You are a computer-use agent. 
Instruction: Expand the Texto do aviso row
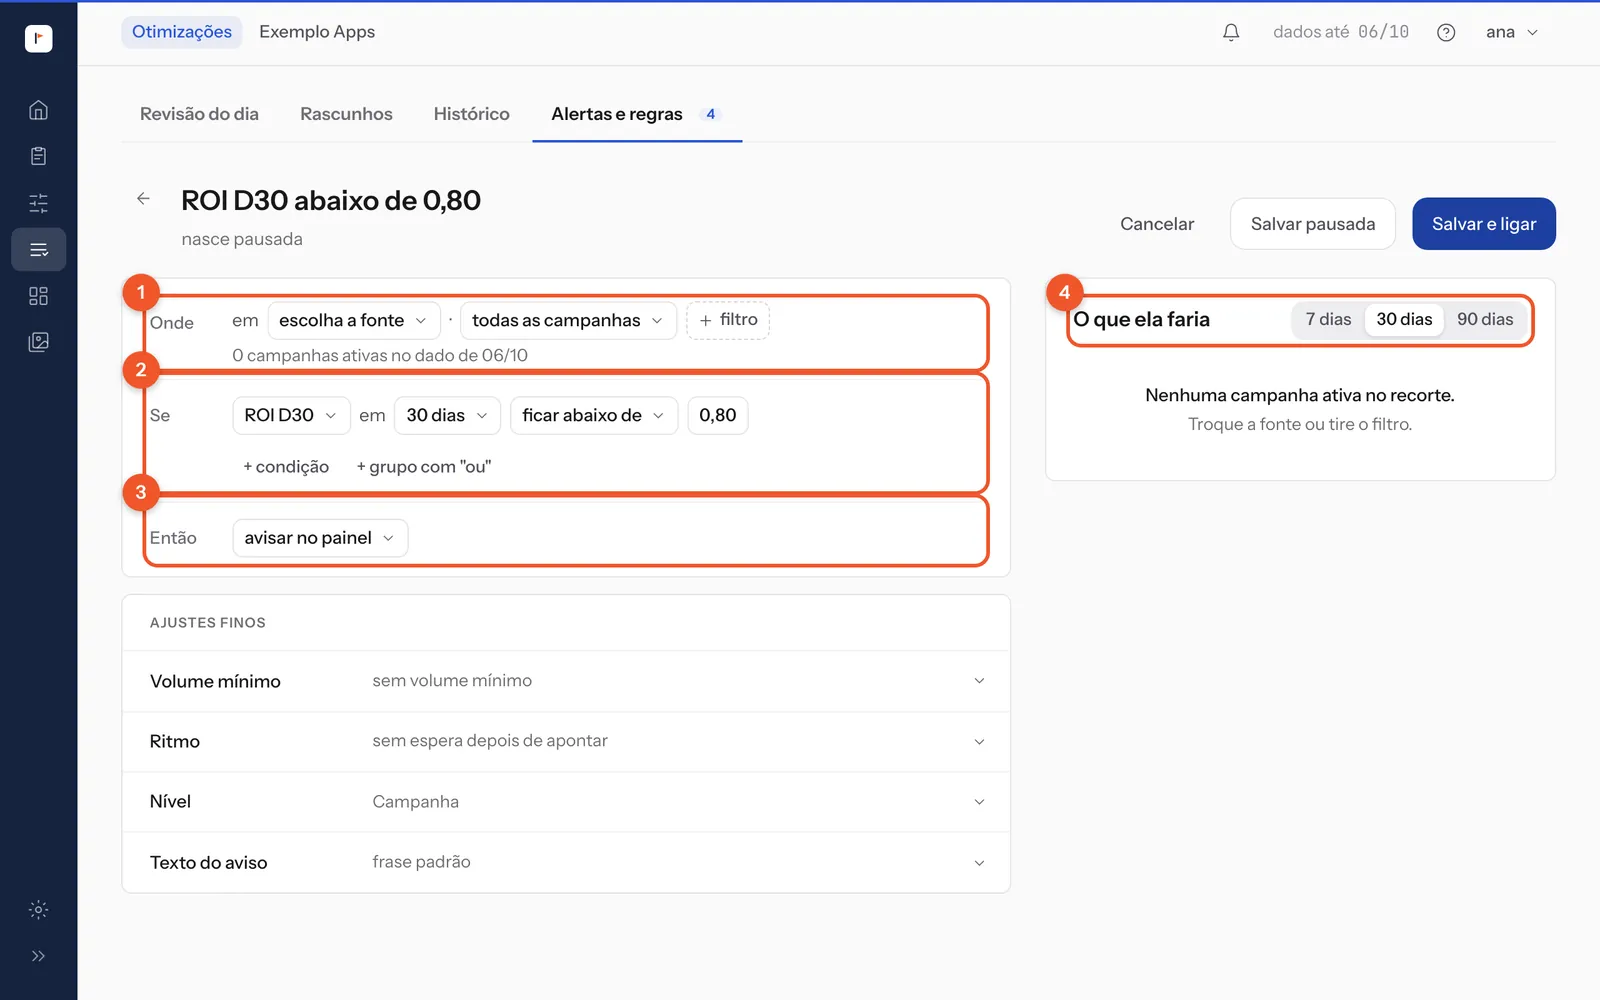[566, 862]
